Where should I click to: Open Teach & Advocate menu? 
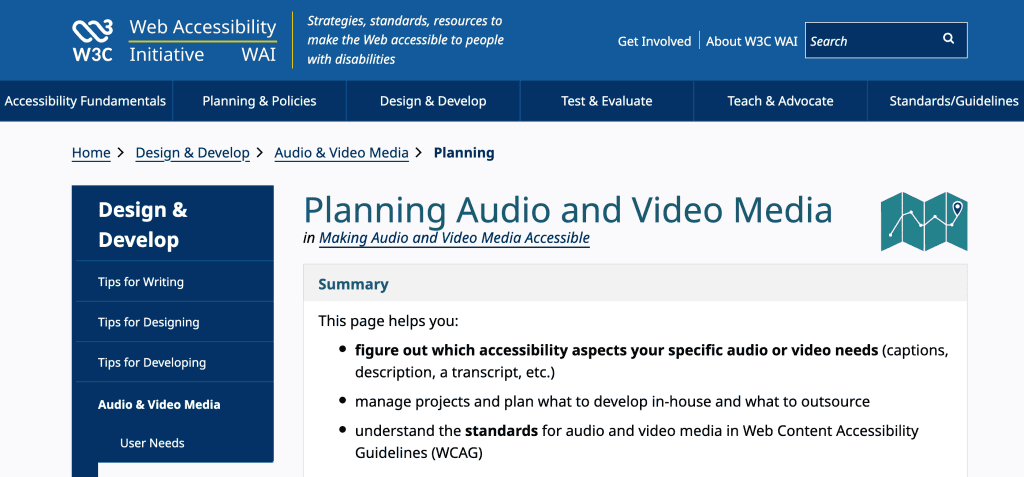780,101
